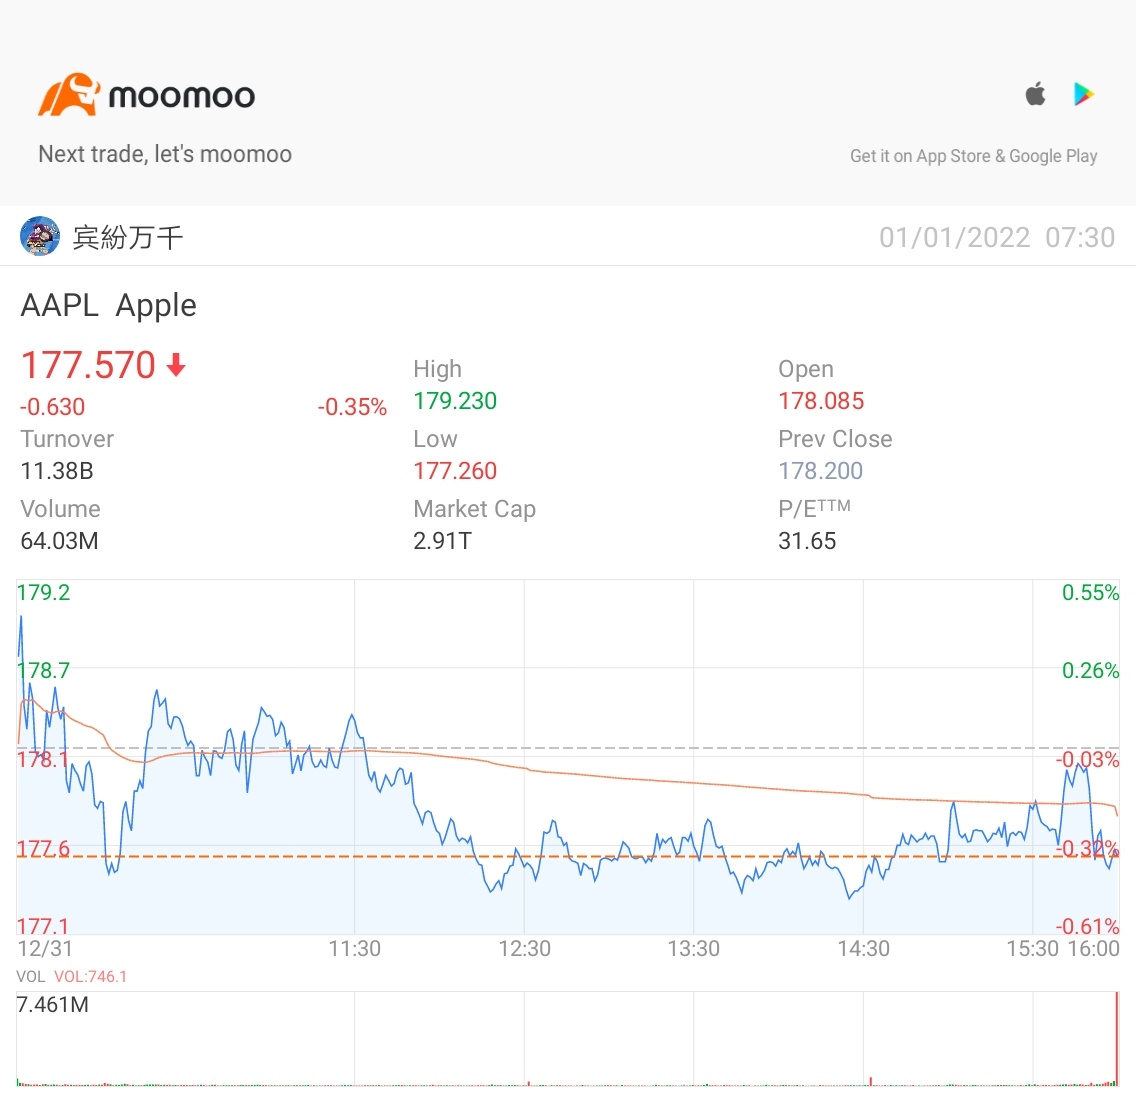The height and width of the screenshot is (1104, 1136).
Task: Click the Volume value 64.03M
Action: (x=59, y=541)
